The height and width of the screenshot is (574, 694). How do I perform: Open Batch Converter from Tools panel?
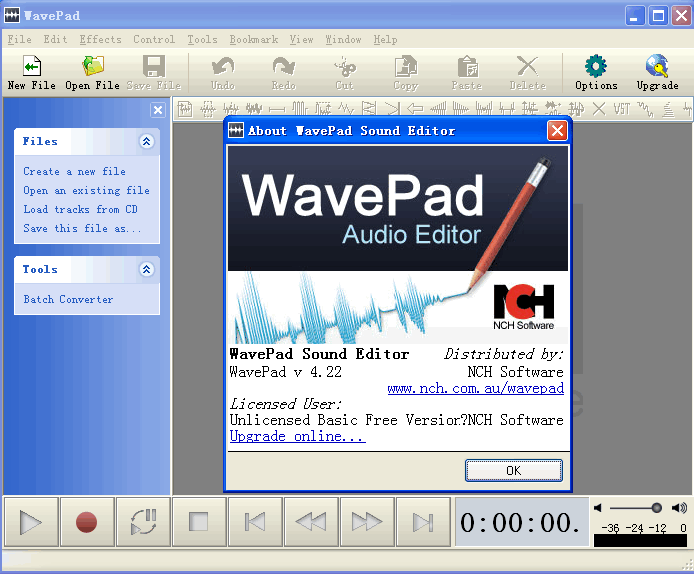click(68, 300)
